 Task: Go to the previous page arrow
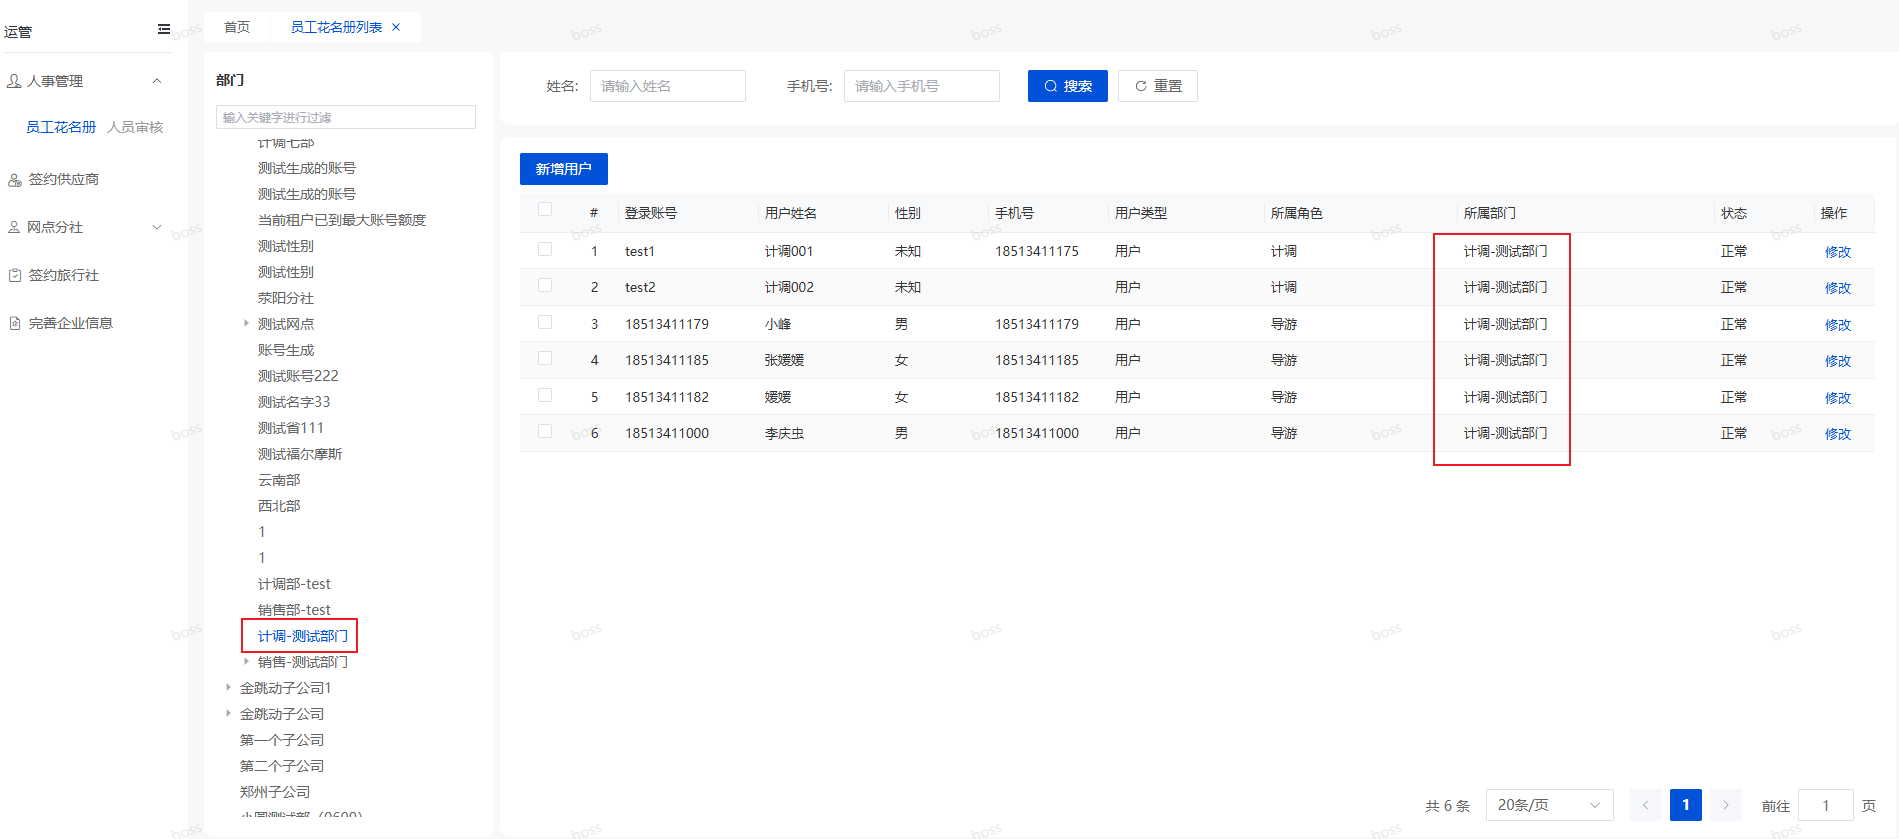[x=1645, y=805]
